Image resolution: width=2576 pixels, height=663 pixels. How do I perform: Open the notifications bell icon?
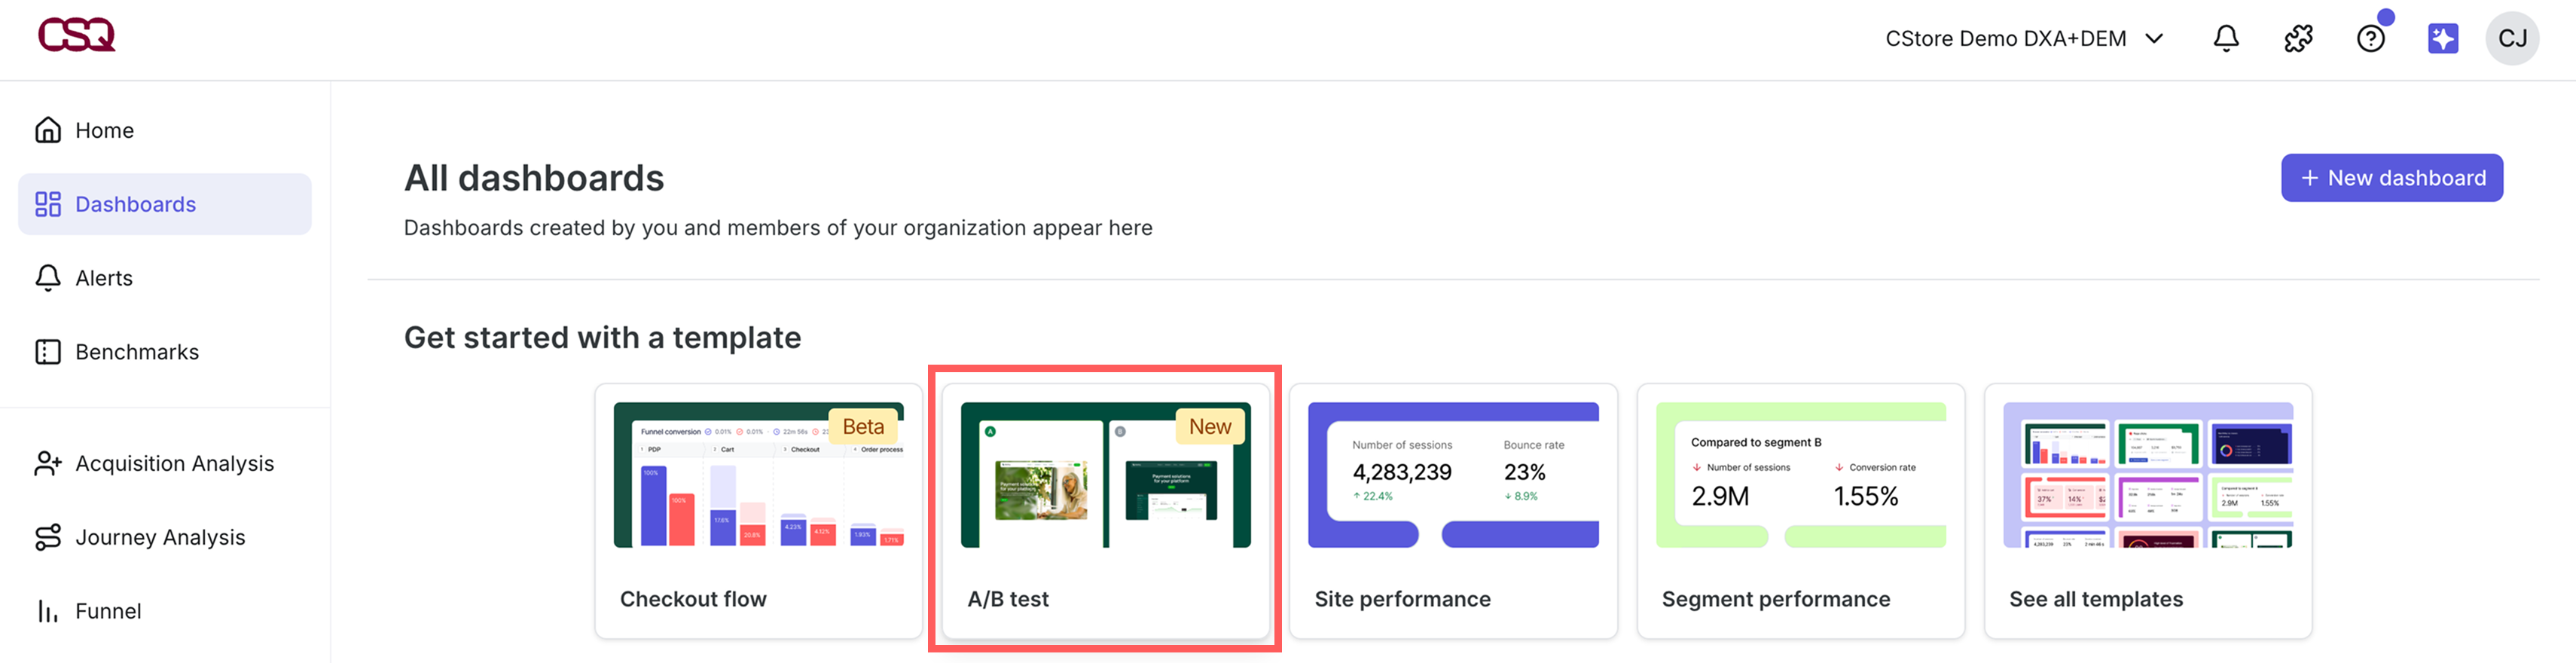click(2226, 38)
